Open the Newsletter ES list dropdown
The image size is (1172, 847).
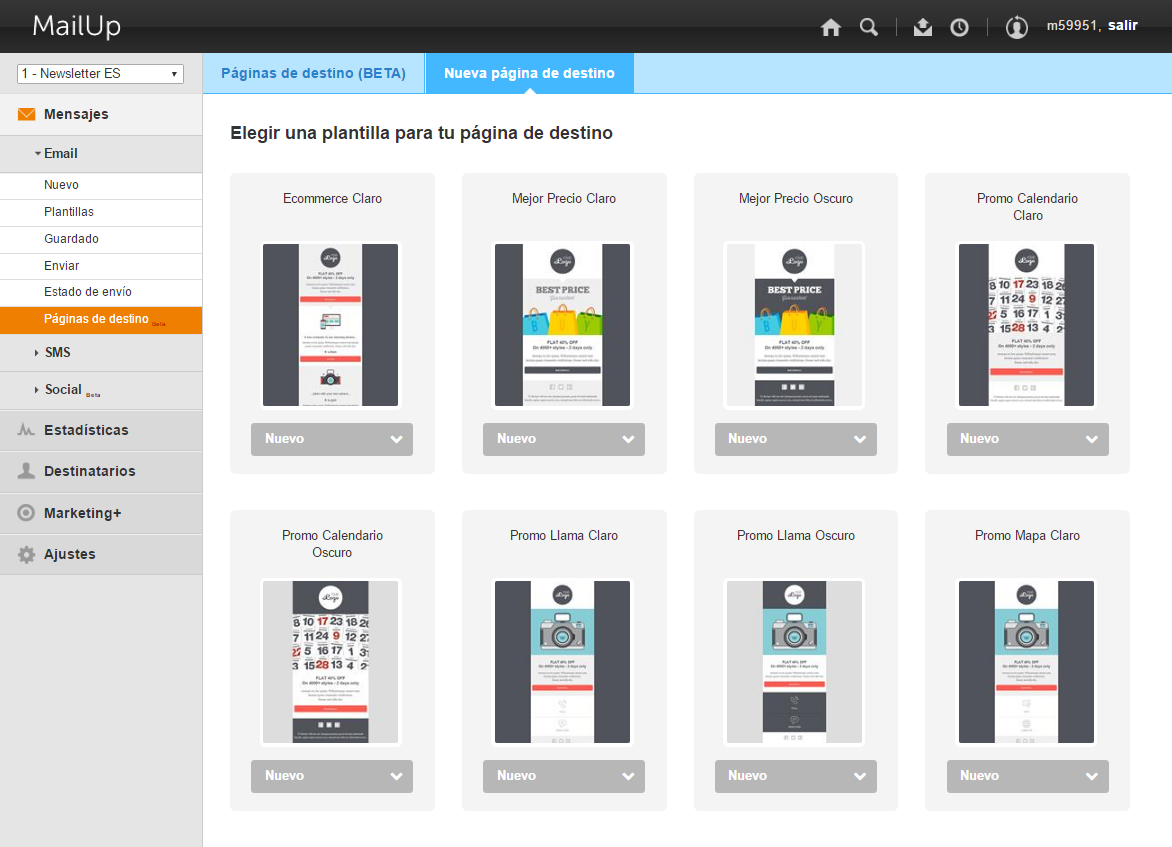tap(100, 74)
